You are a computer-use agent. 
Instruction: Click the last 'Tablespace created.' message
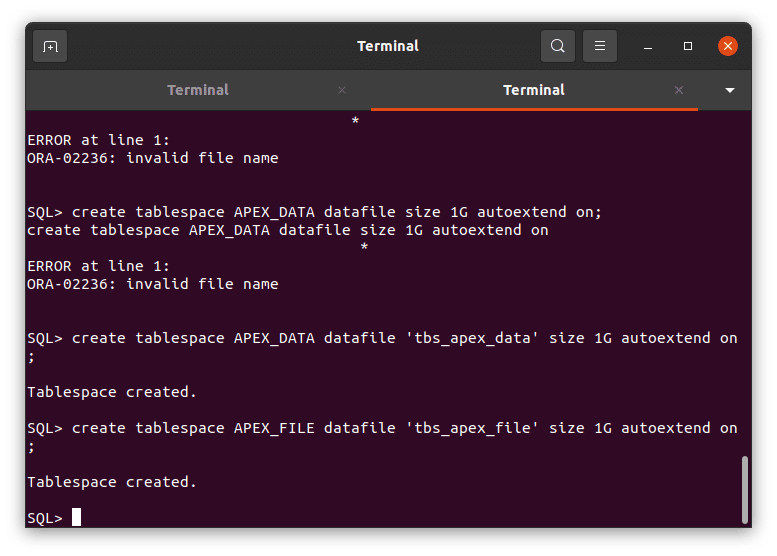click(x=112, y=482)
